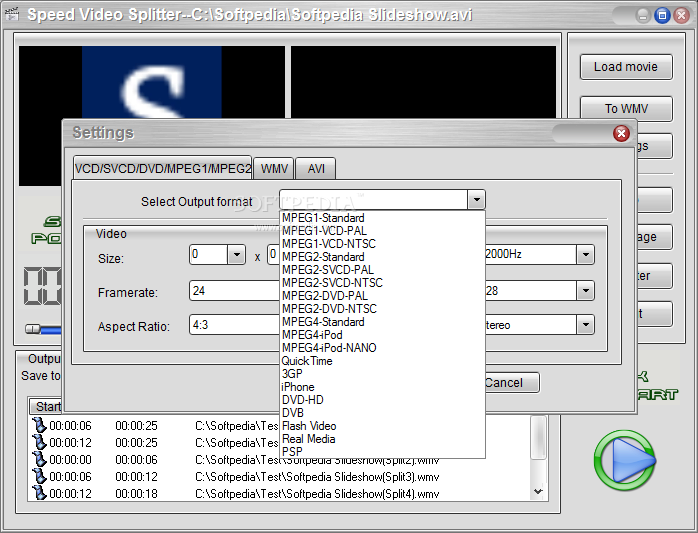Choose 3GP output format

tap(383, 374)
